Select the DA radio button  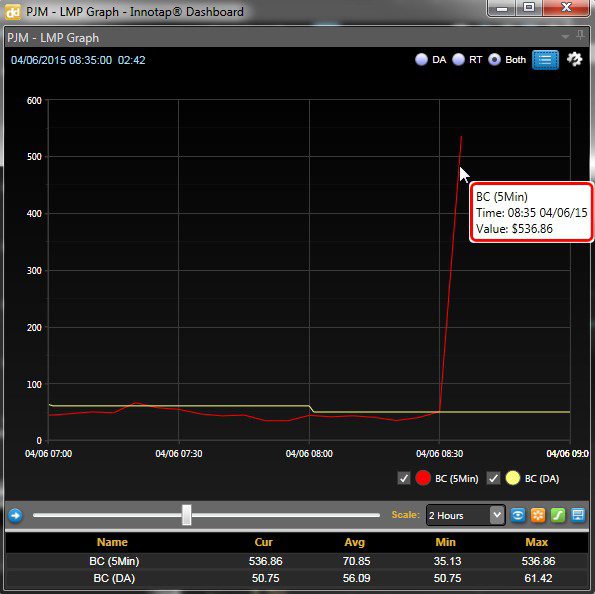pyautogui.click(x=421, y=60)
